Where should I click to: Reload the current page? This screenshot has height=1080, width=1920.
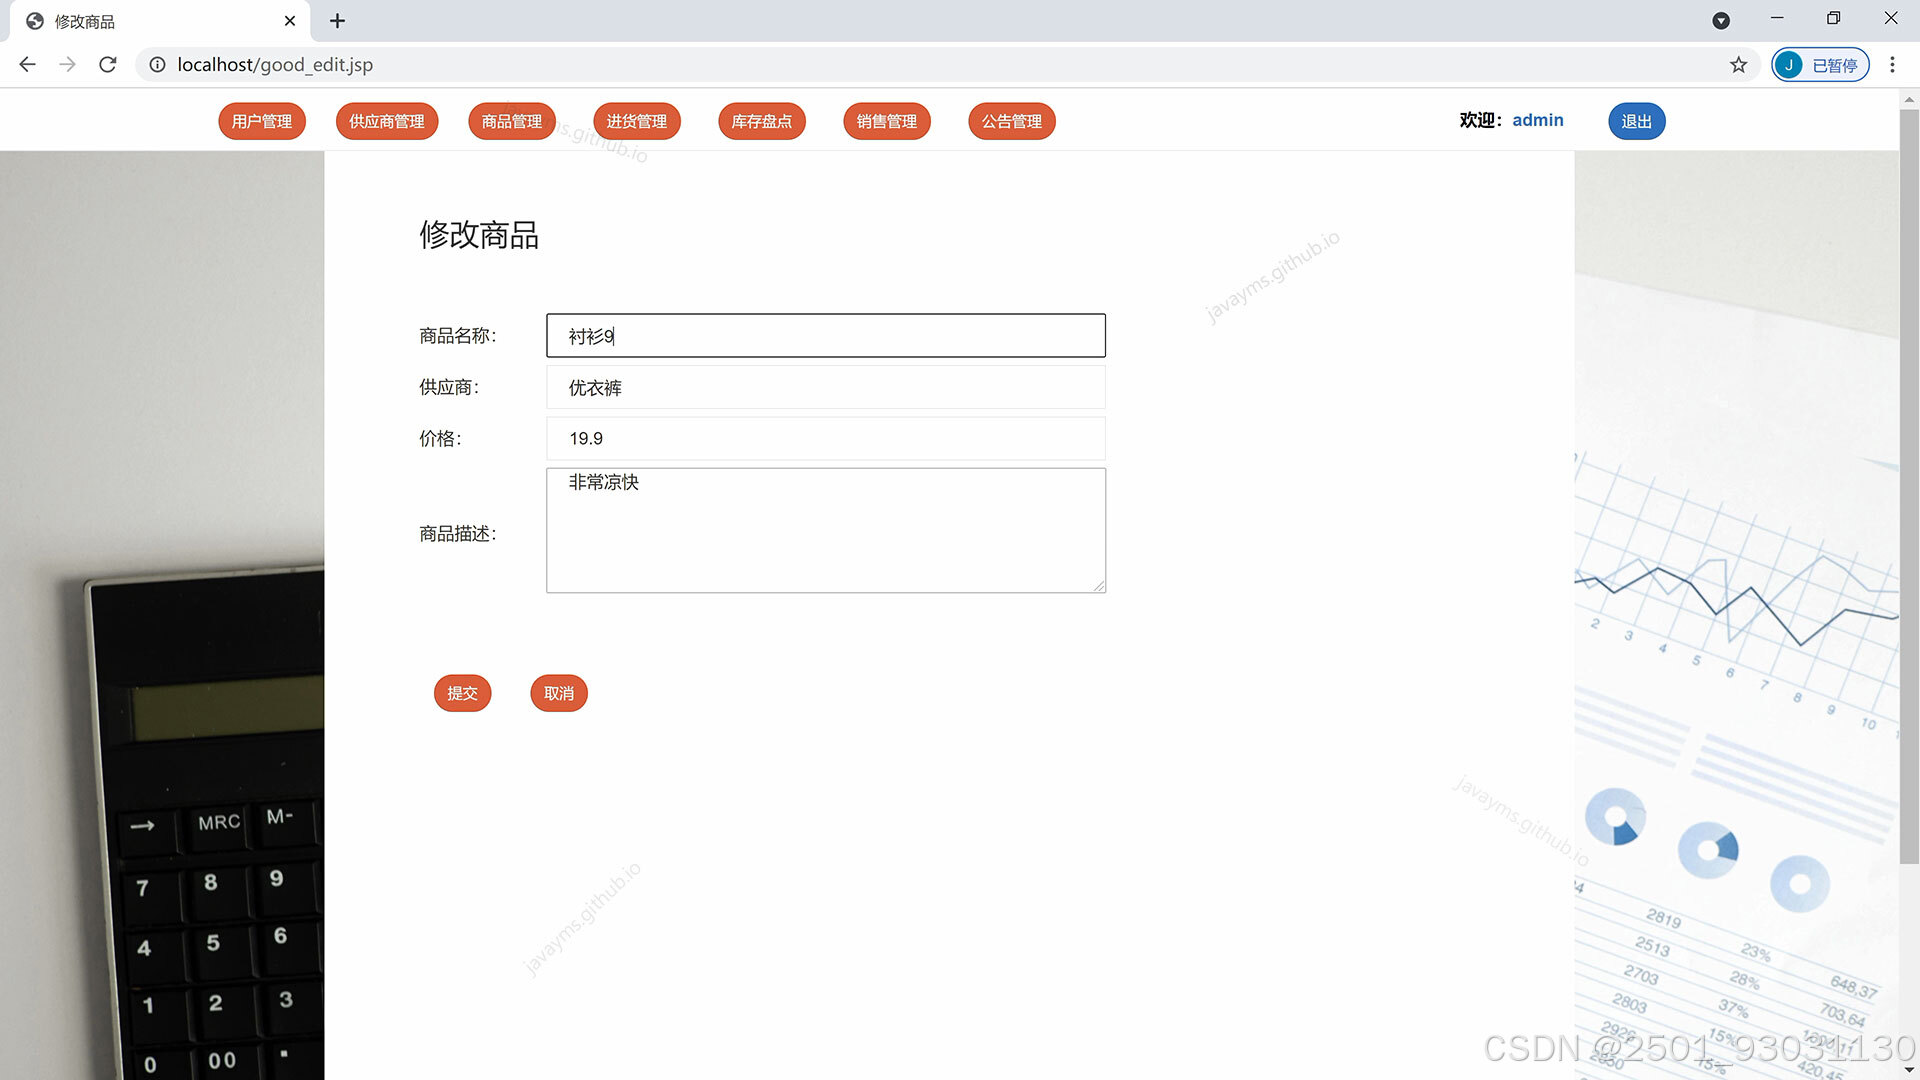coord(108,64)
